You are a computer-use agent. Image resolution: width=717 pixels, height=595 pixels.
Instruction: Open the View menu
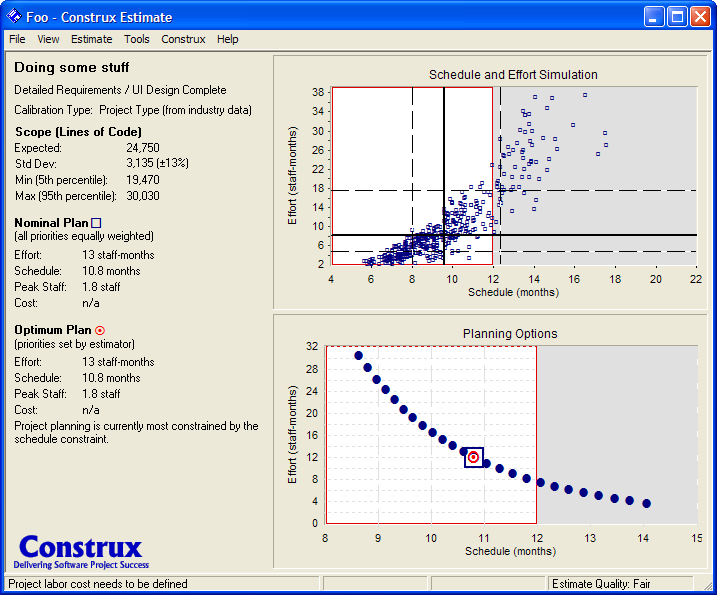(48, 39)
